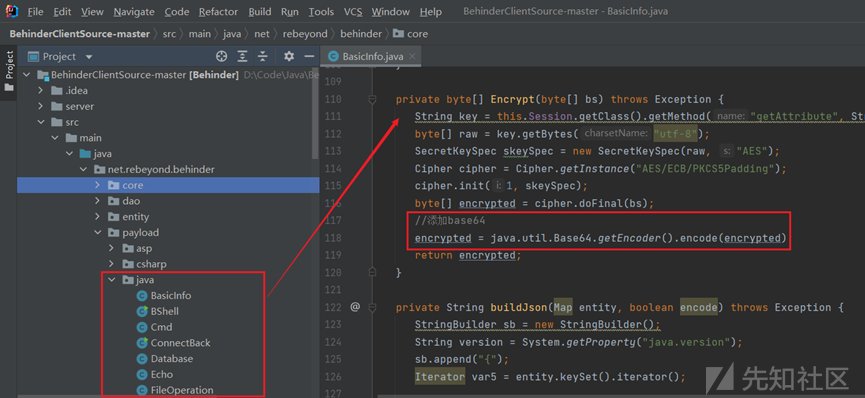The height and width of the screenshot is (398, 865).
Task: Close the BasicInfo.java tab
Action: pyautogui.click(x=413, y=56)
